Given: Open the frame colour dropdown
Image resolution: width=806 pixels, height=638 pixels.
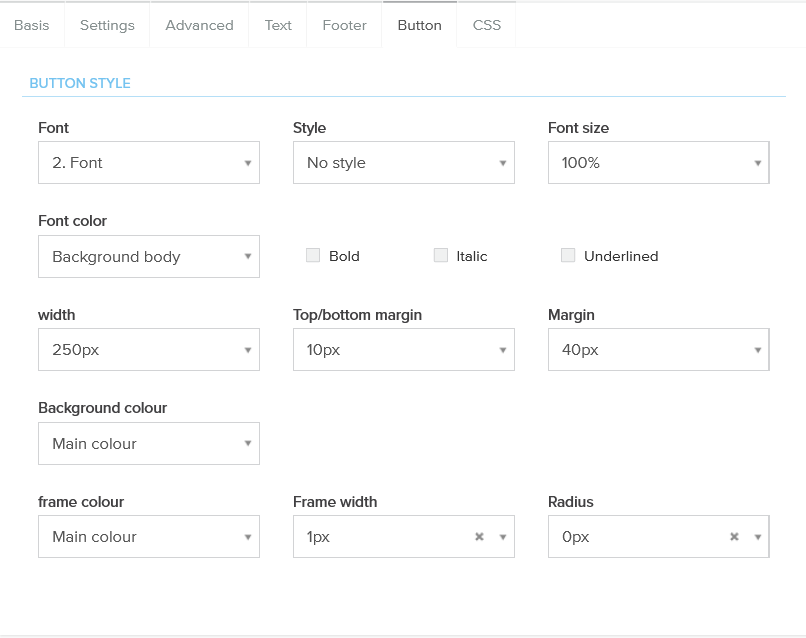Looking at the screenshot, I should 149,537.
